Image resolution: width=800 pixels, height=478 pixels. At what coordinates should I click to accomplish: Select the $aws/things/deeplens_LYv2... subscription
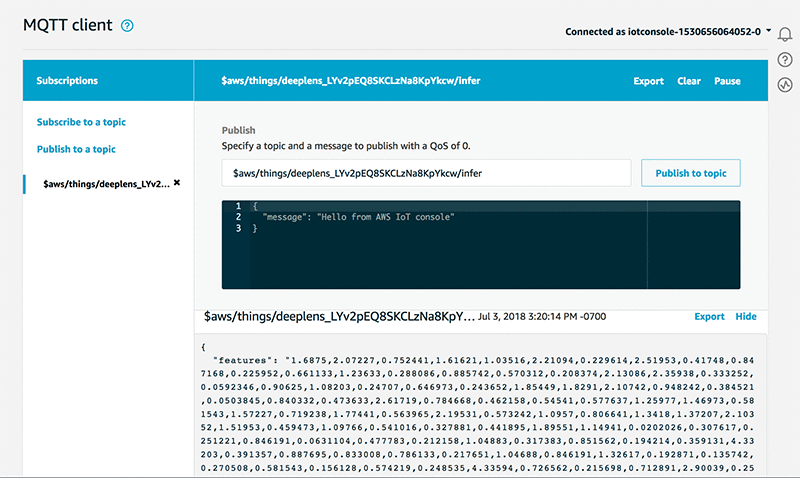[106, 184]
